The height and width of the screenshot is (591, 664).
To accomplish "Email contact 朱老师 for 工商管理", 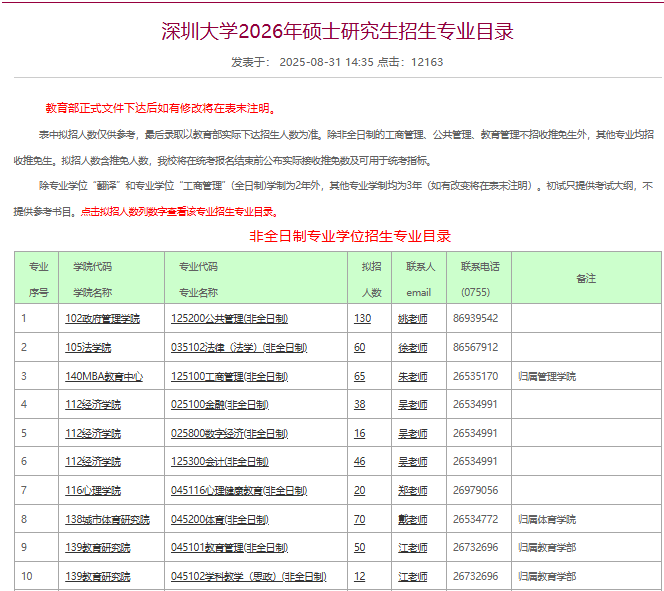I will click(x=412, y=376).
